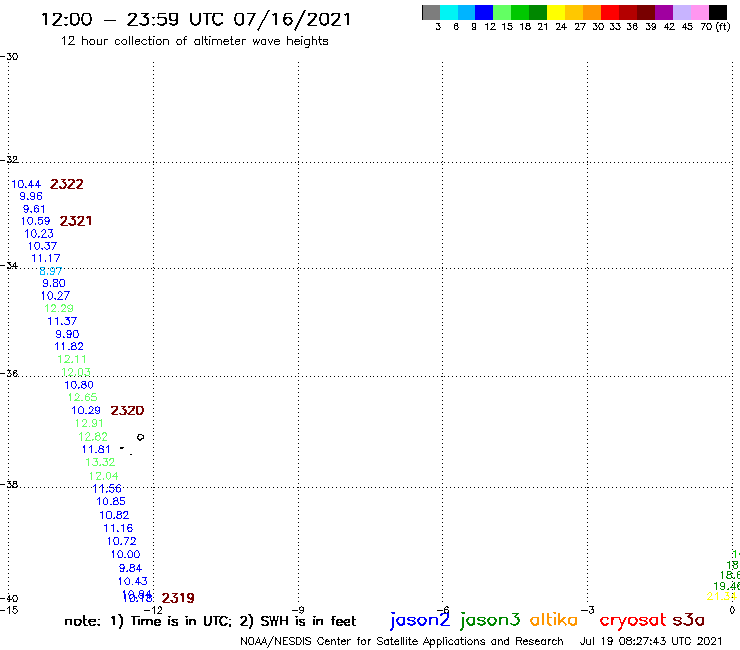Click the 70 (ft) label on the scale
Viewport: 740px width, 650px height.
click(715, 27)
